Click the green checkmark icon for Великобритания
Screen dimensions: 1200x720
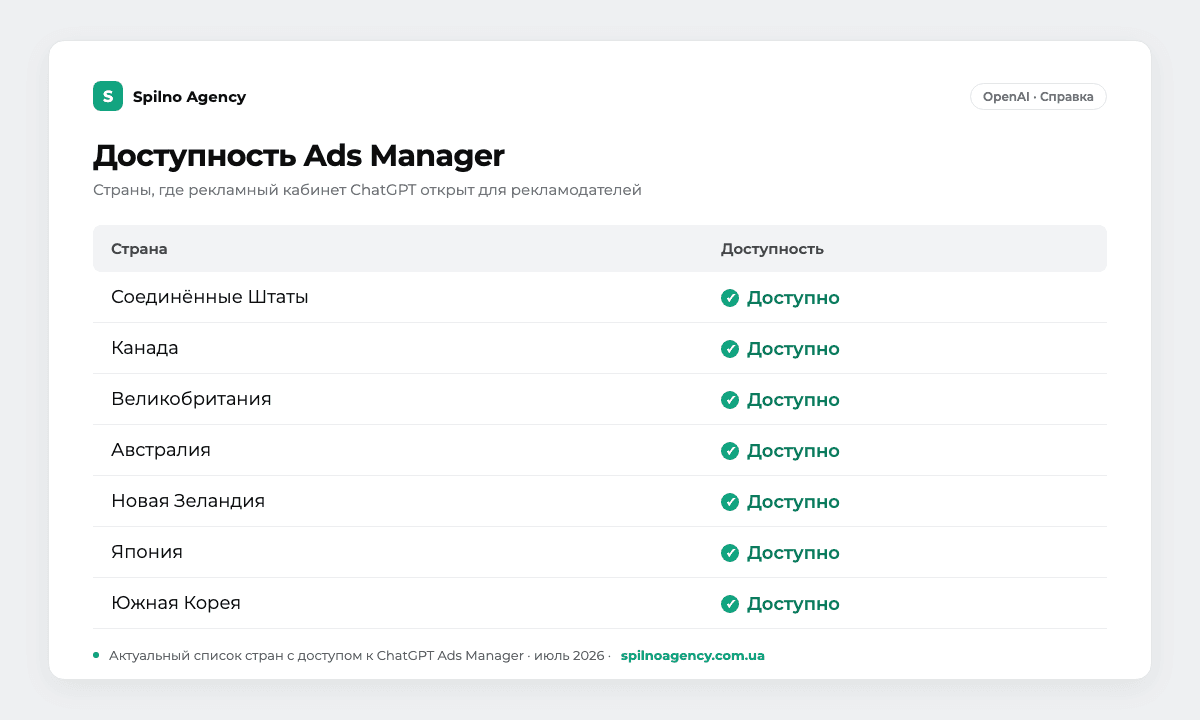coord(730,400)
